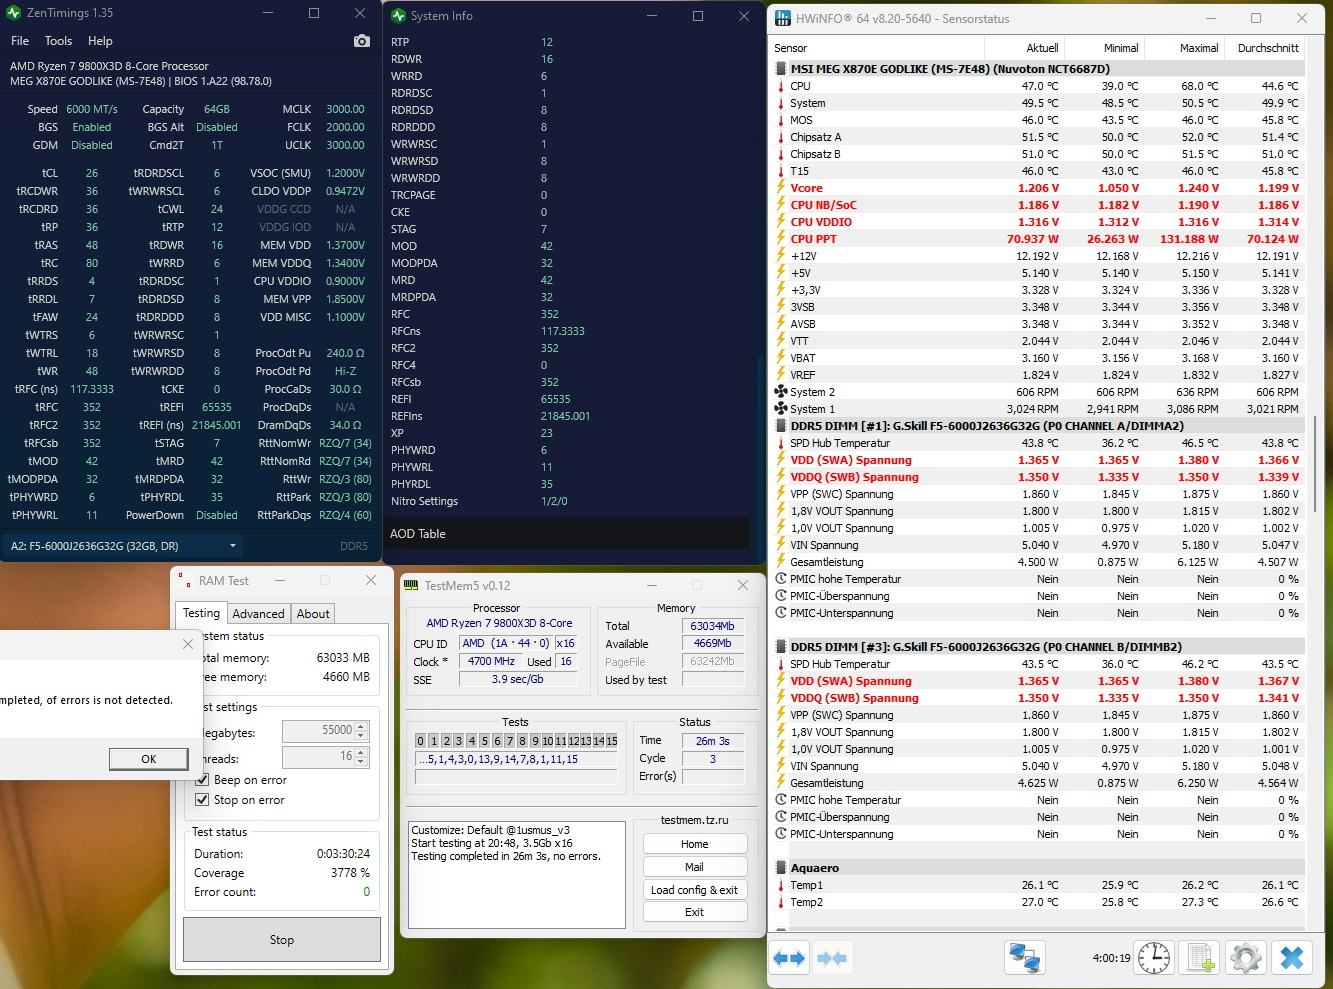Collapse the DDR5 DIMM [#3] sensor group
The image size is (1333, 989).
[1040, 647]
